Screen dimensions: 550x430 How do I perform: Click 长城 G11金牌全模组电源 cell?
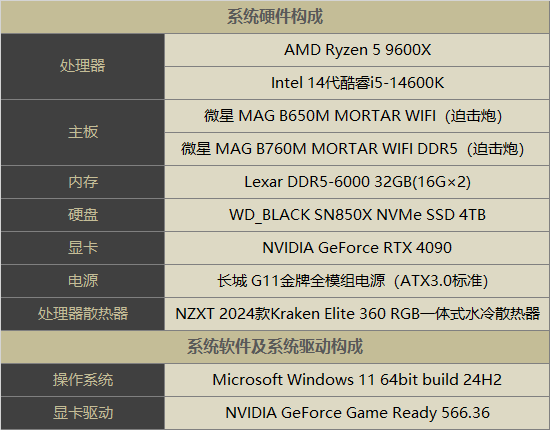[x=357, y=281]
